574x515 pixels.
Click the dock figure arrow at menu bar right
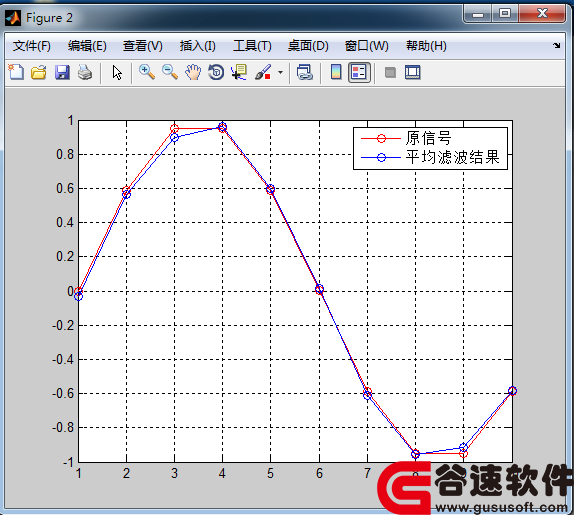coord(556,45)
